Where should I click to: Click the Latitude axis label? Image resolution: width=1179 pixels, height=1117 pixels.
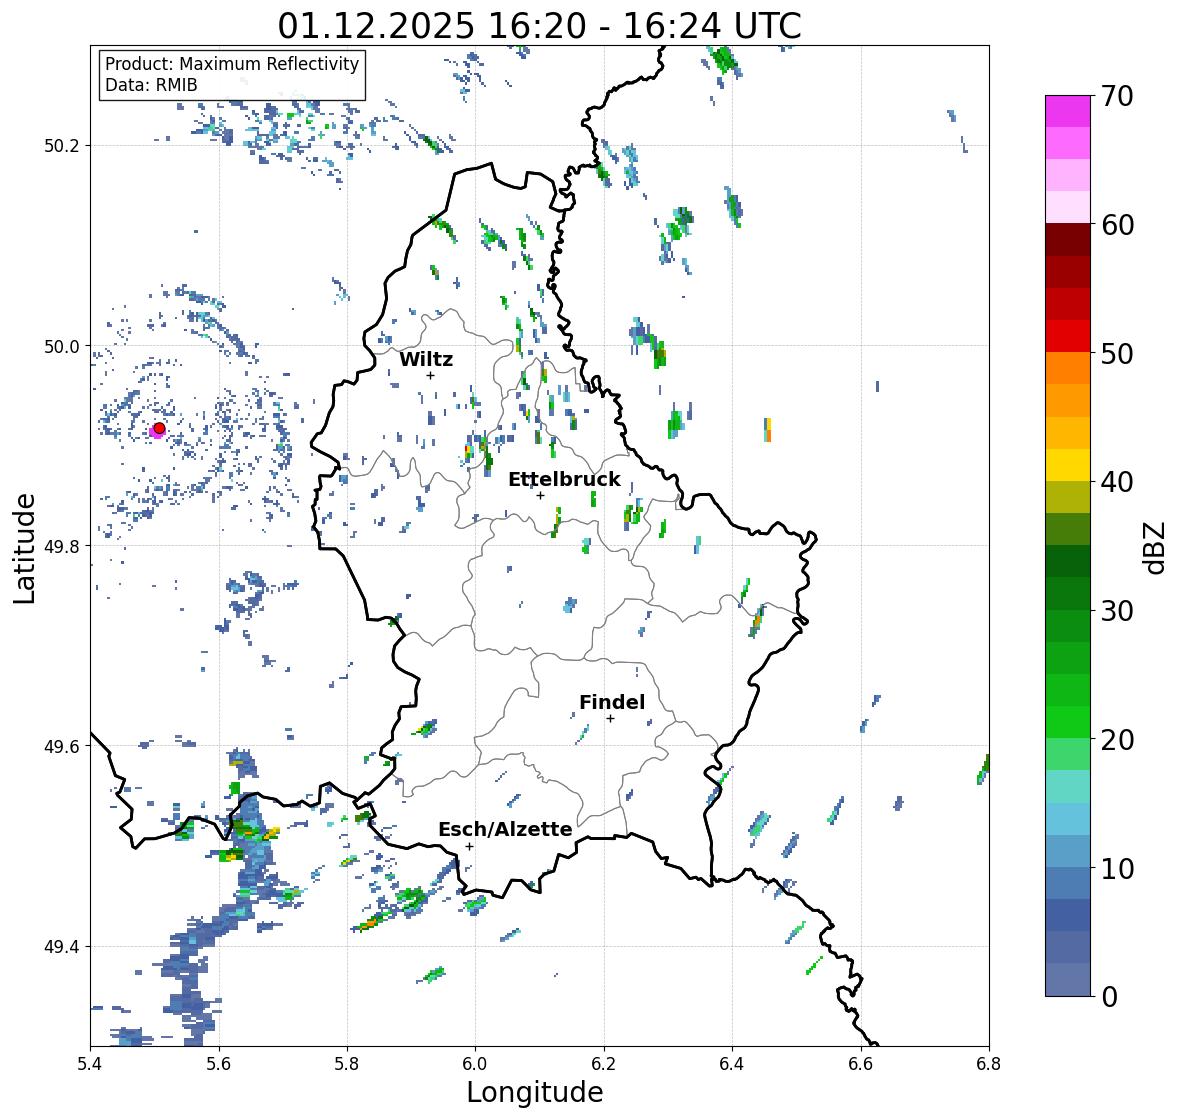[x=24, y=548]
